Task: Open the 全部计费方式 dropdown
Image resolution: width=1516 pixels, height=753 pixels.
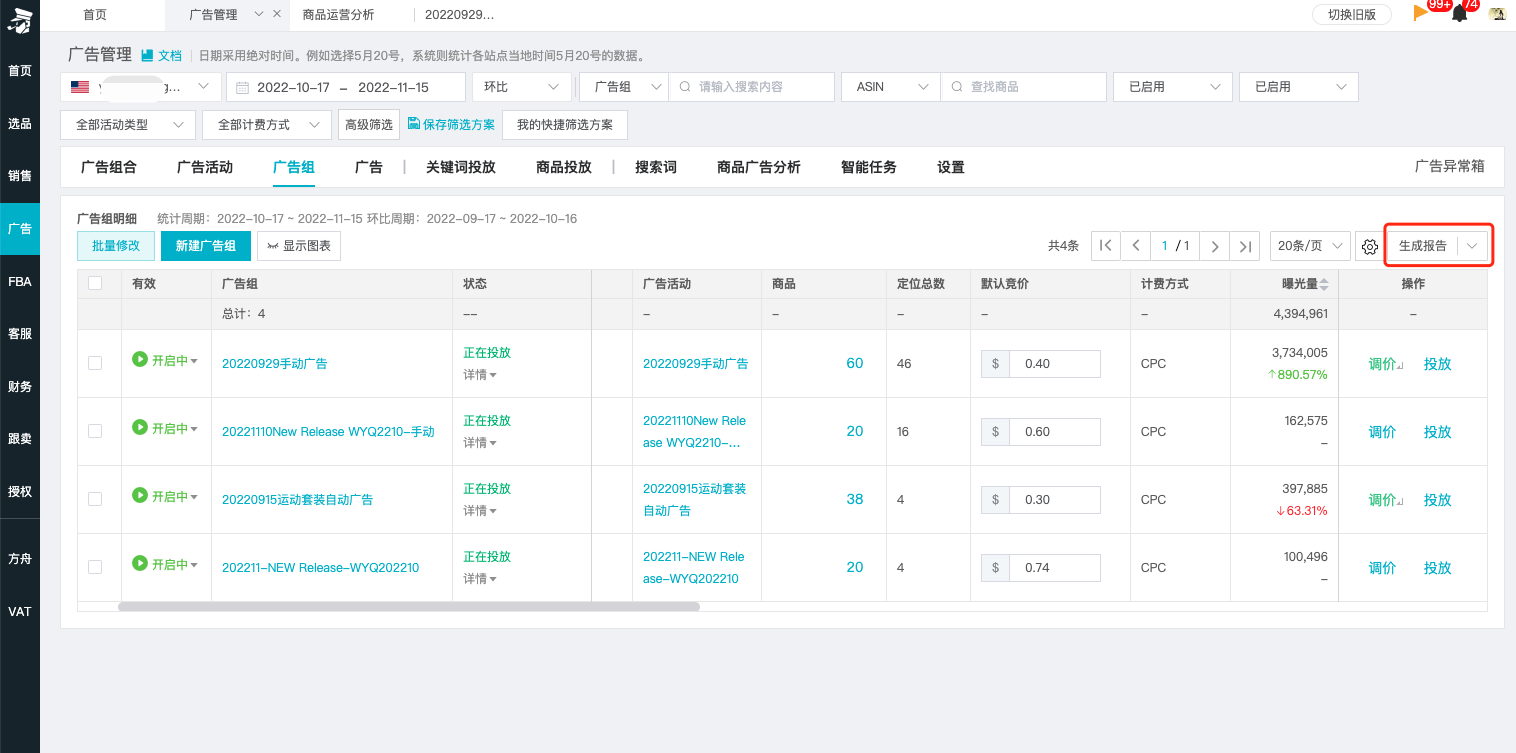Action: [x=267, y=125]
